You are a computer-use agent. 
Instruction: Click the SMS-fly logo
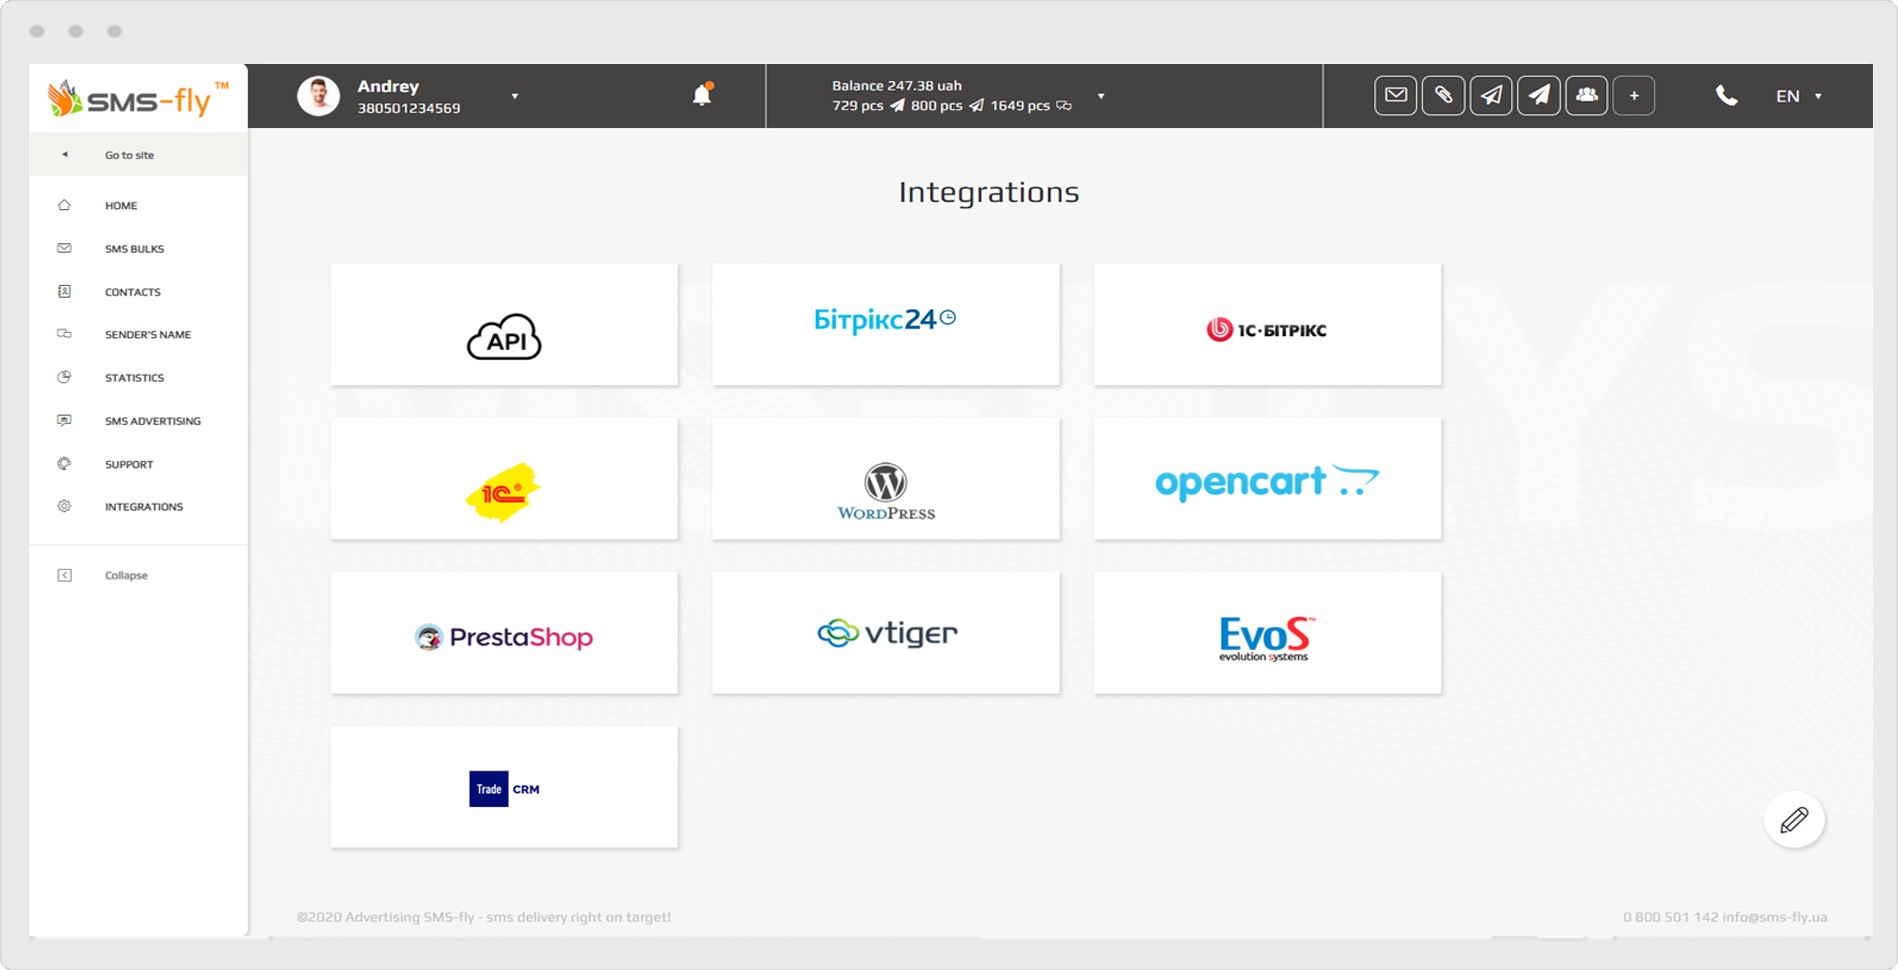[138, 98]
